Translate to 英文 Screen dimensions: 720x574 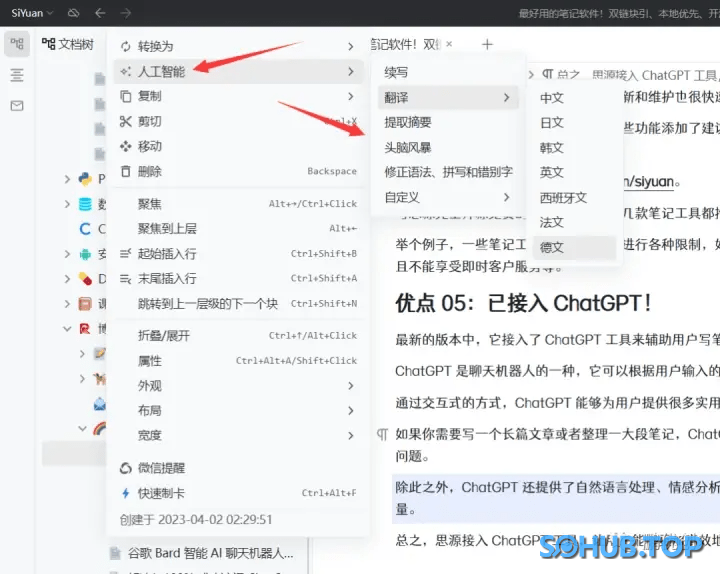[x=574, y=173]
